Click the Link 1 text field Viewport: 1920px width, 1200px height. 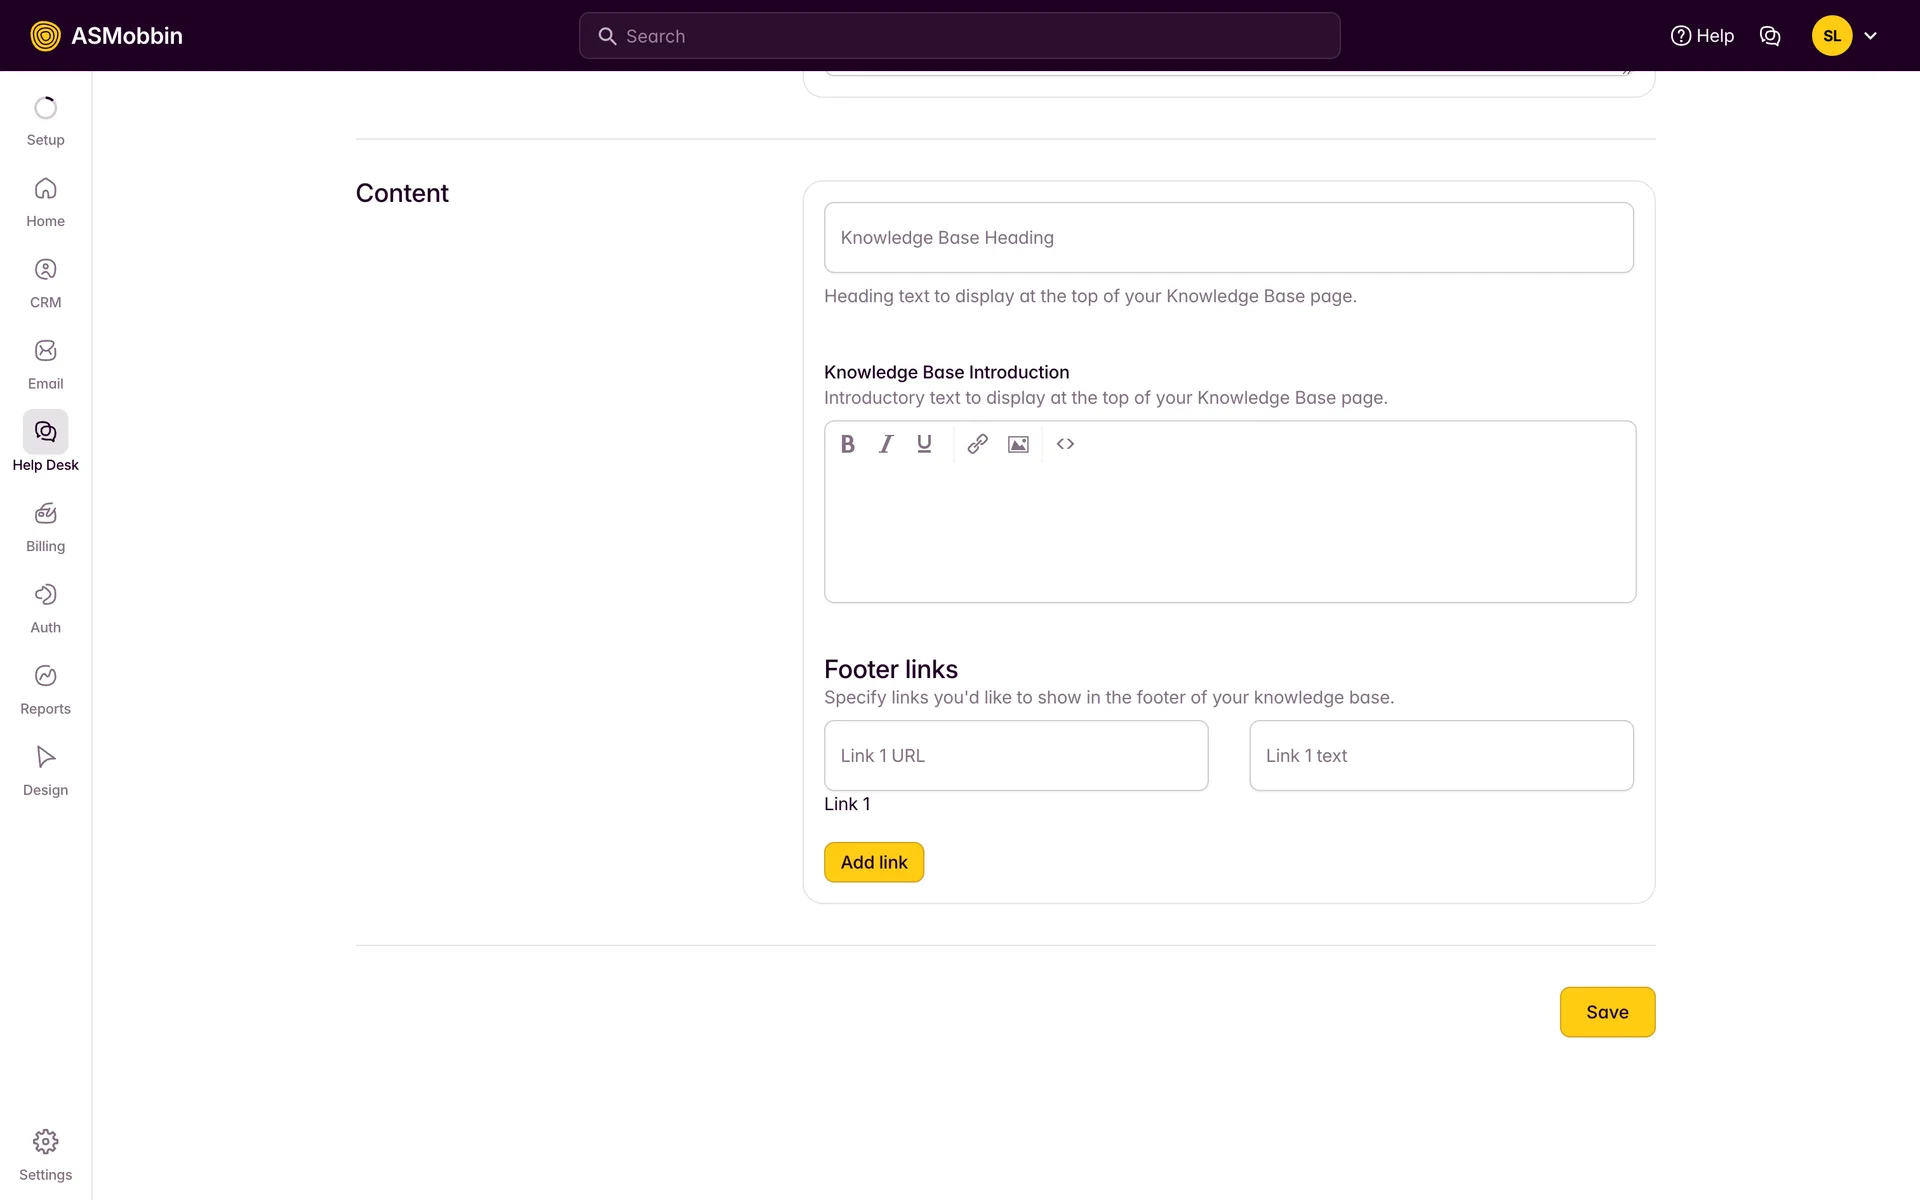[1440, 756]
